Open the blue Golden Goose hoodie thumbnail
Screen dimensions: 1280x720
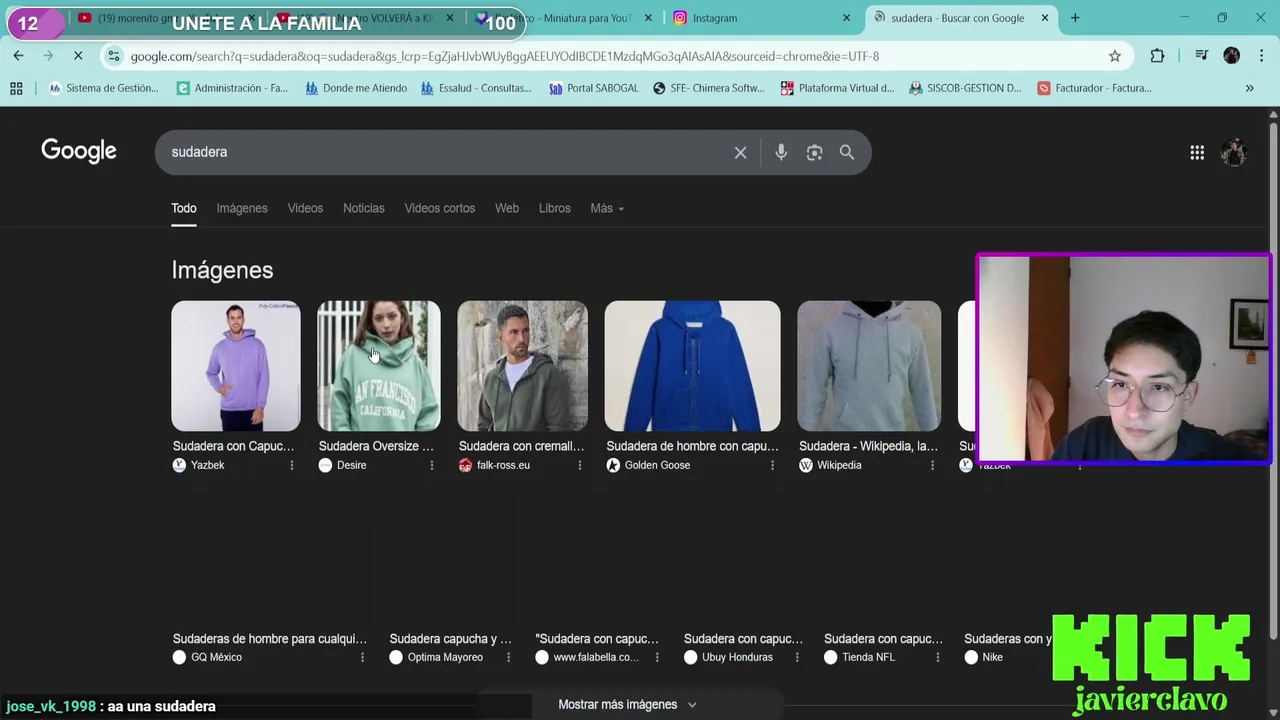(692, 366)
